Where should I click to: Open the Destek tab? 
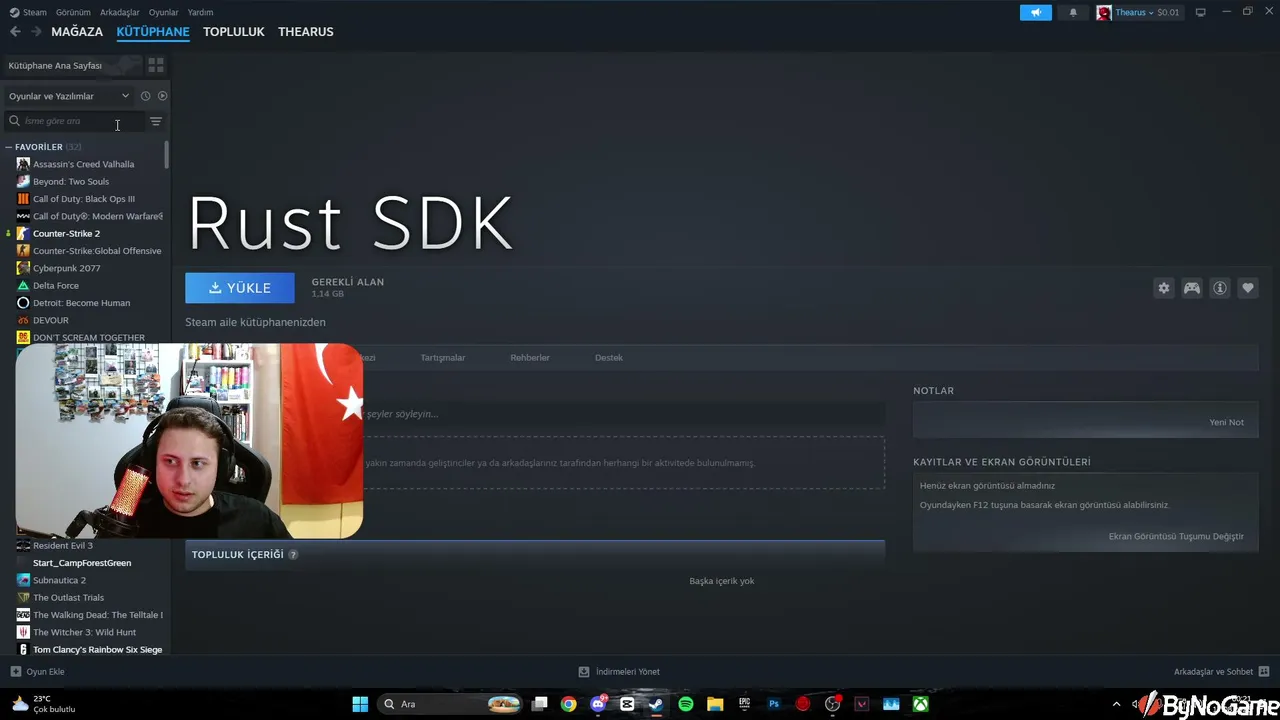(609, 358)
